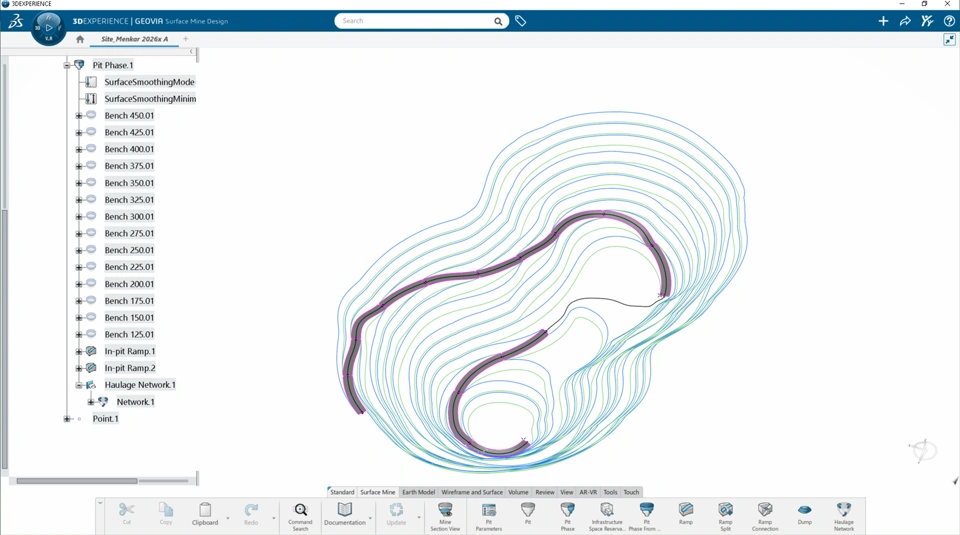Click in the Search input field
Screen dimensions: 960x535
[x=416, y=21]
